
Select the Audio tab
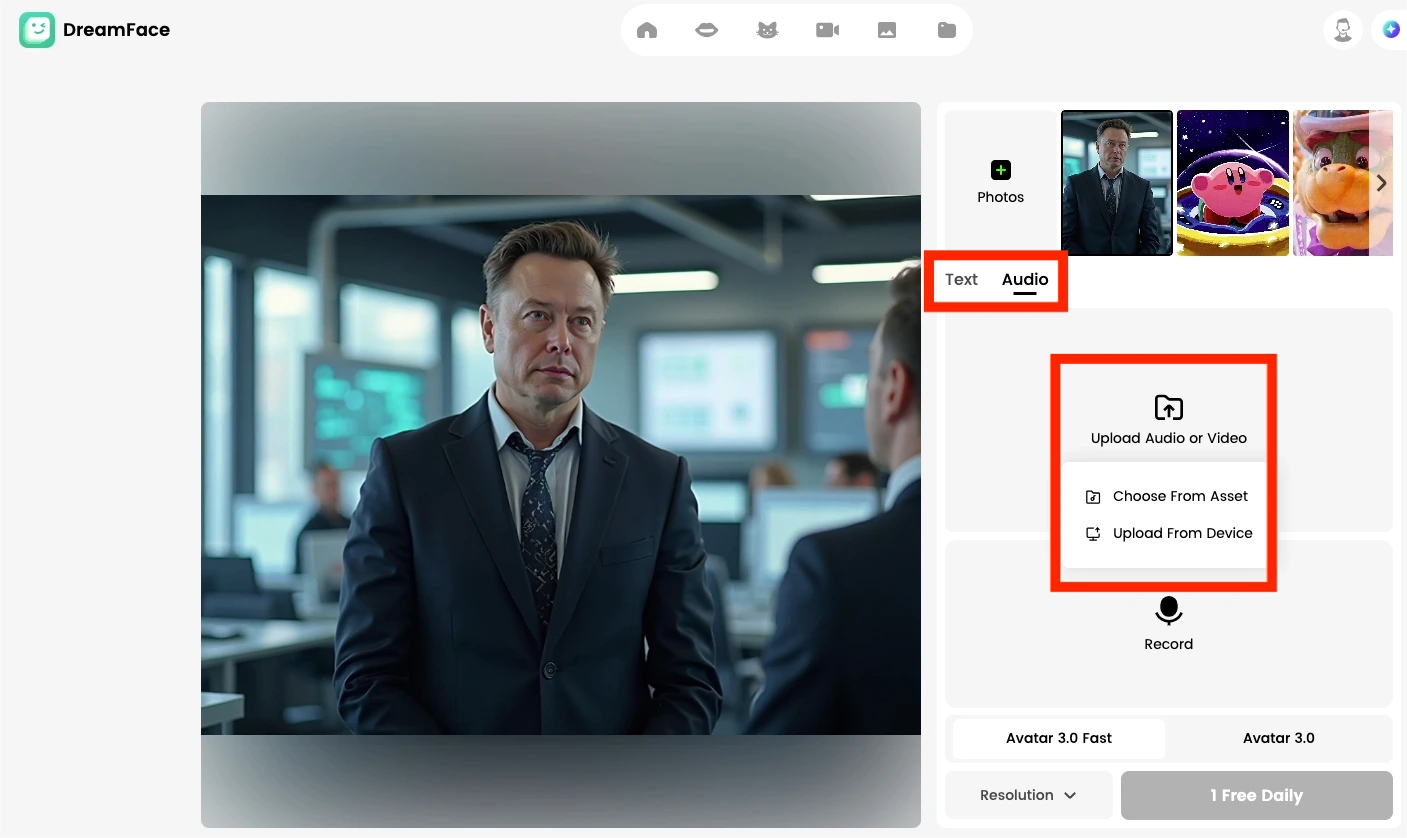tap(1024, 280)
